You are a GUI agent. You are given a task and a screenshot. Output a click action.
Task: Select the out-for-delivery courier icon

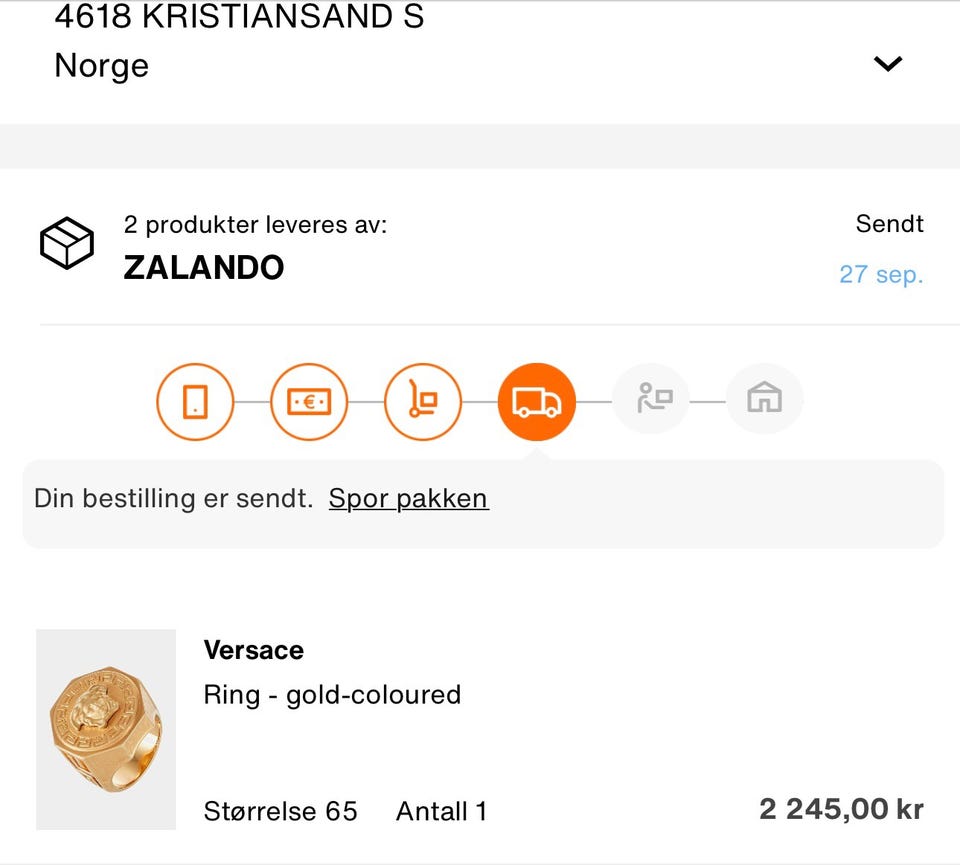coord(651,400)
